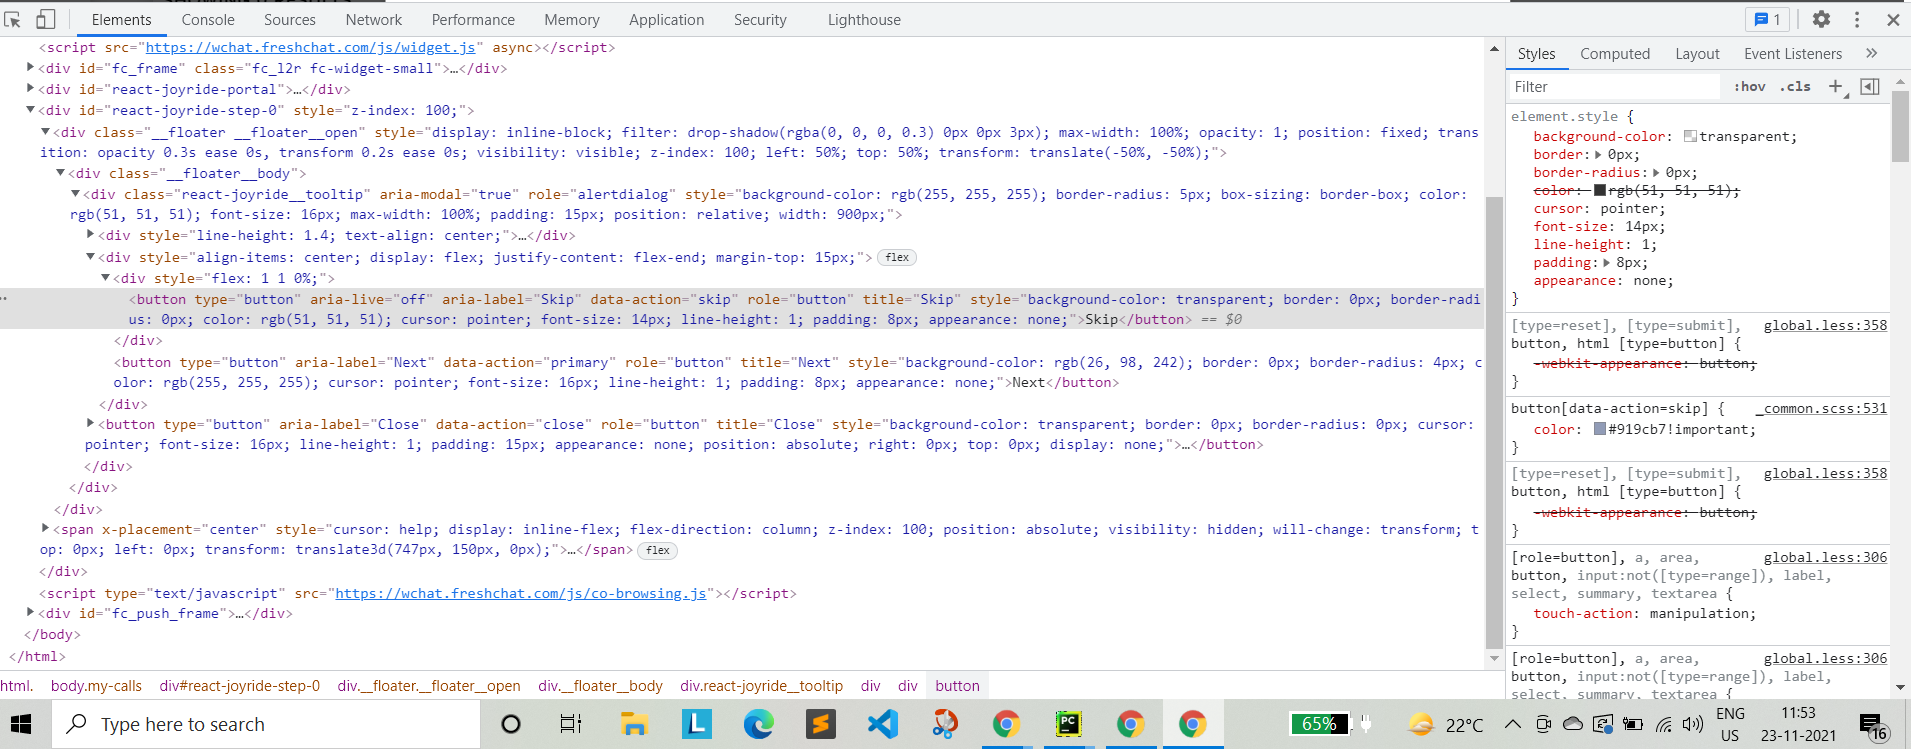Screen dimensions: 1911x749
Task: Open the console issues counter badge
Action: tap(1767, 19)
